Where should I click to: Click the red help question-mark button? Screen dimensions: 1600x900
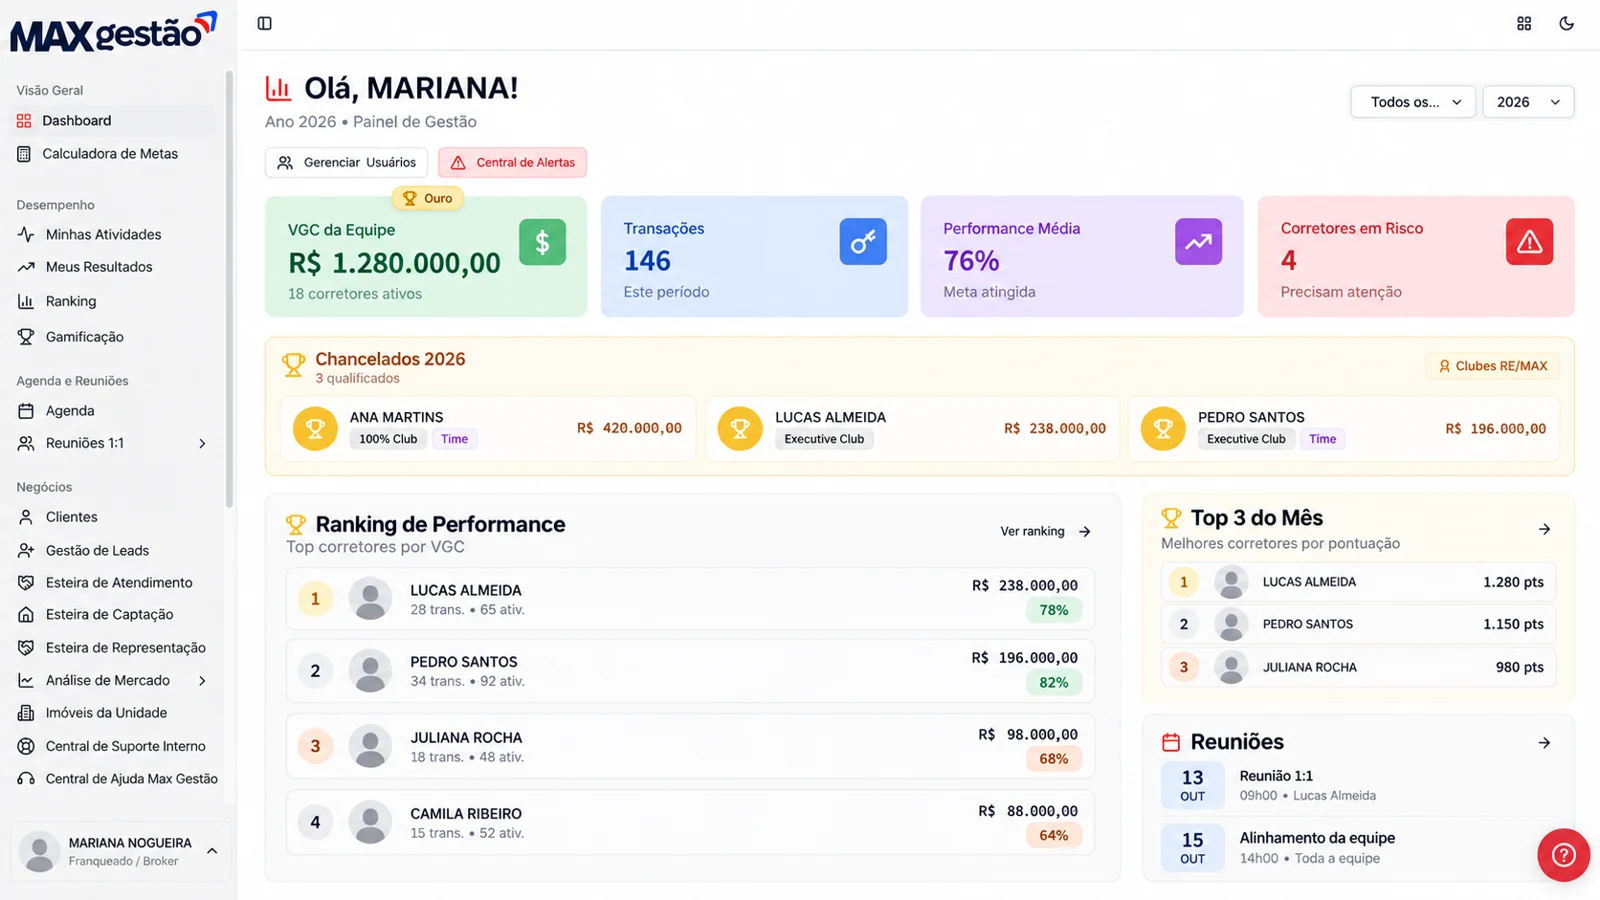pyautogui.click(x=1563, y=855)
